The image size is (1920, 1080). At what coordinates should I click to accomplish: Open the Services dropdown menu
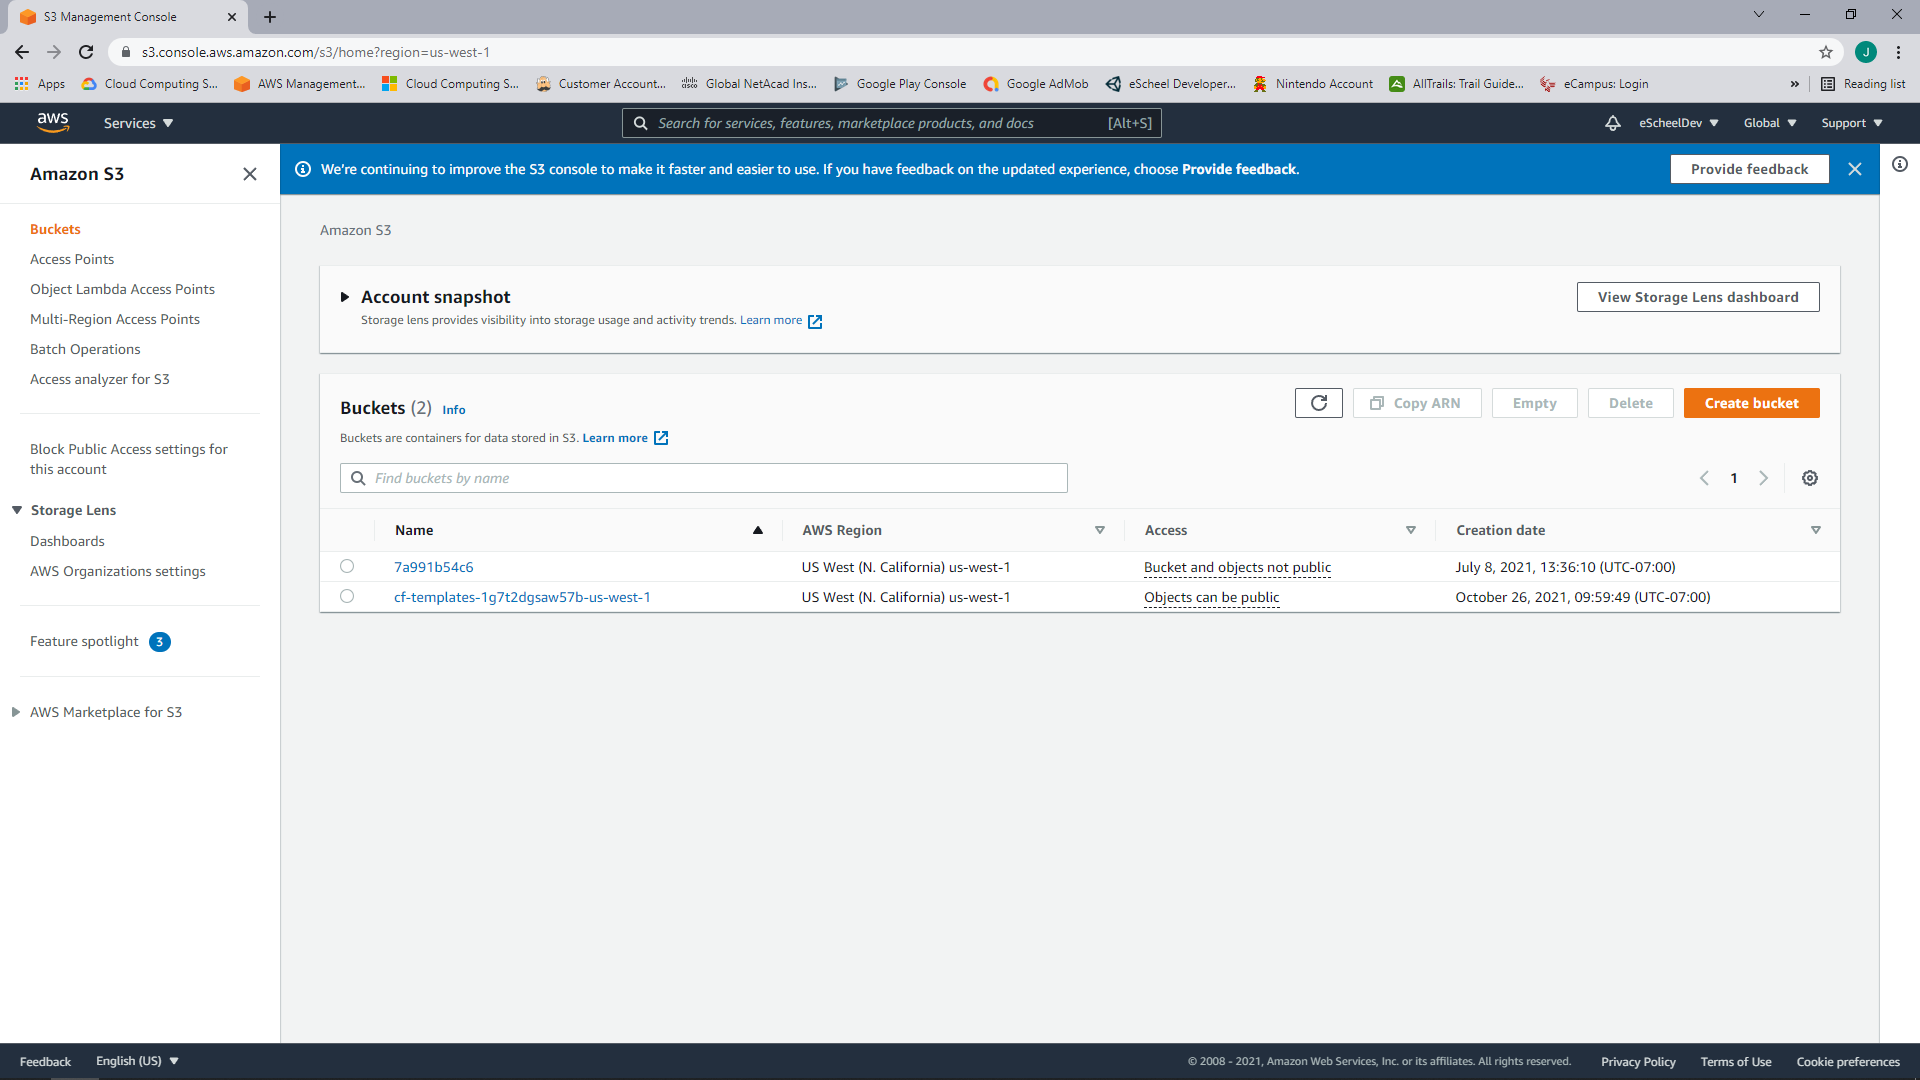click(138, 123)
